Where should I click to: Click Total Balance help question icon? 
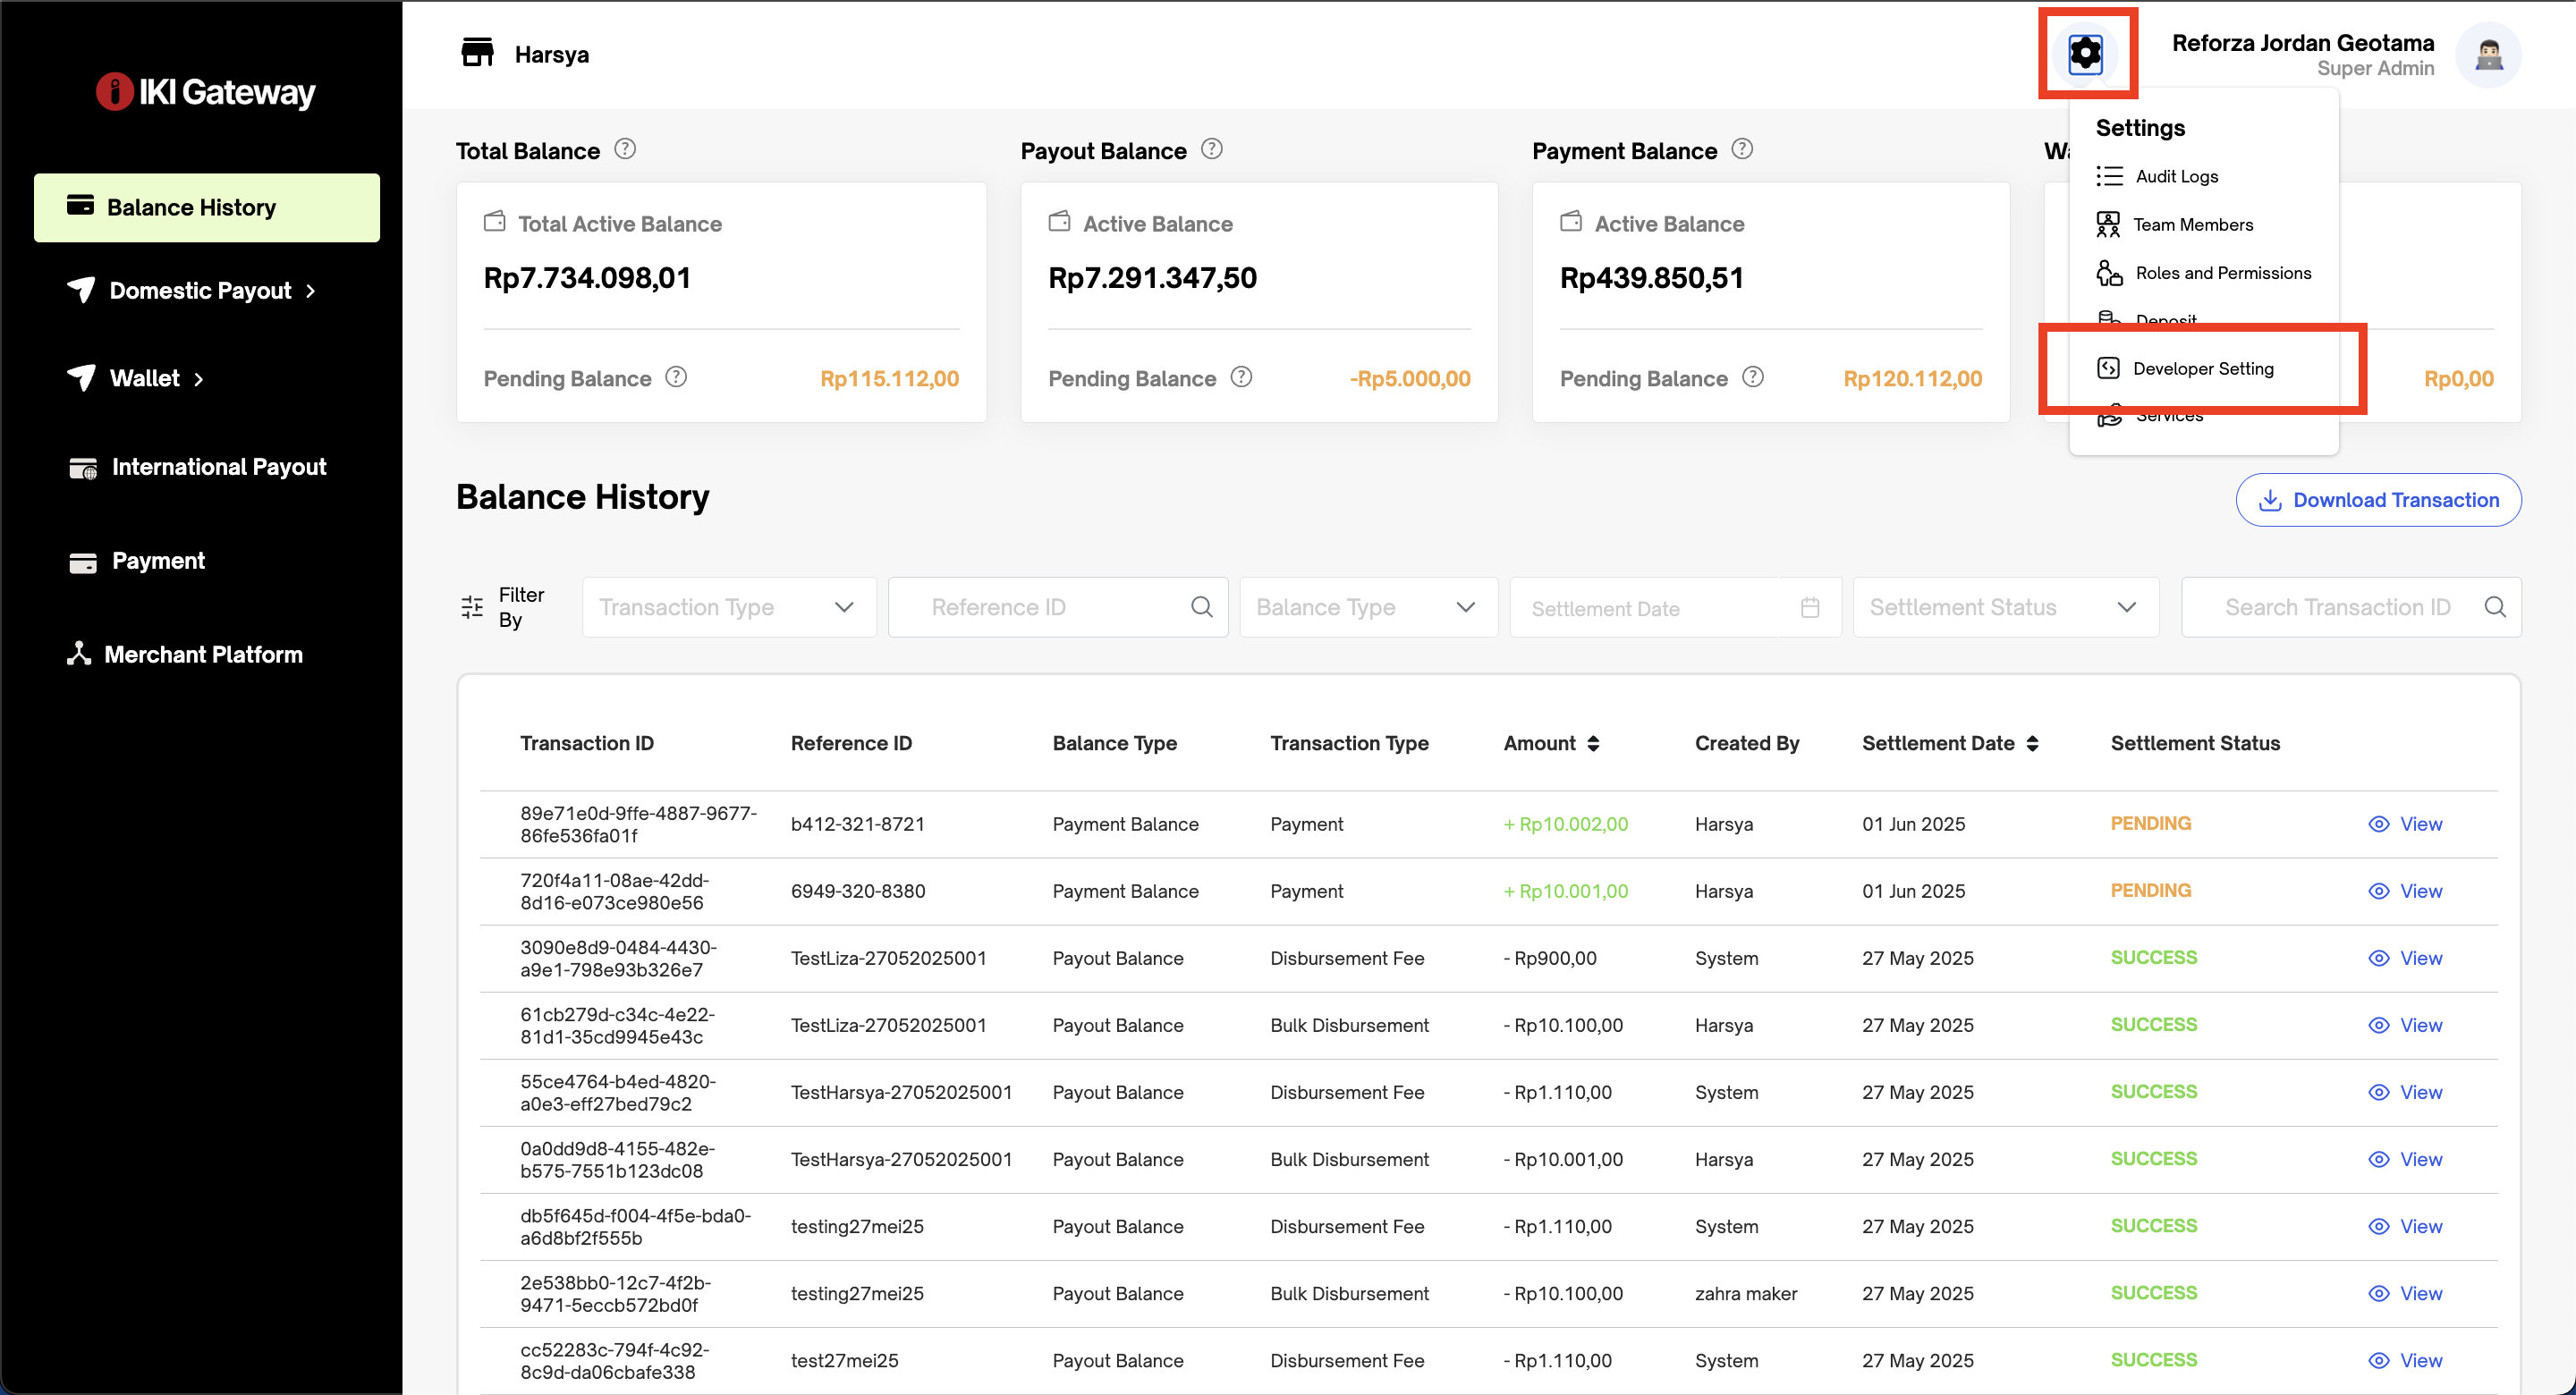[x=625, y=149]
